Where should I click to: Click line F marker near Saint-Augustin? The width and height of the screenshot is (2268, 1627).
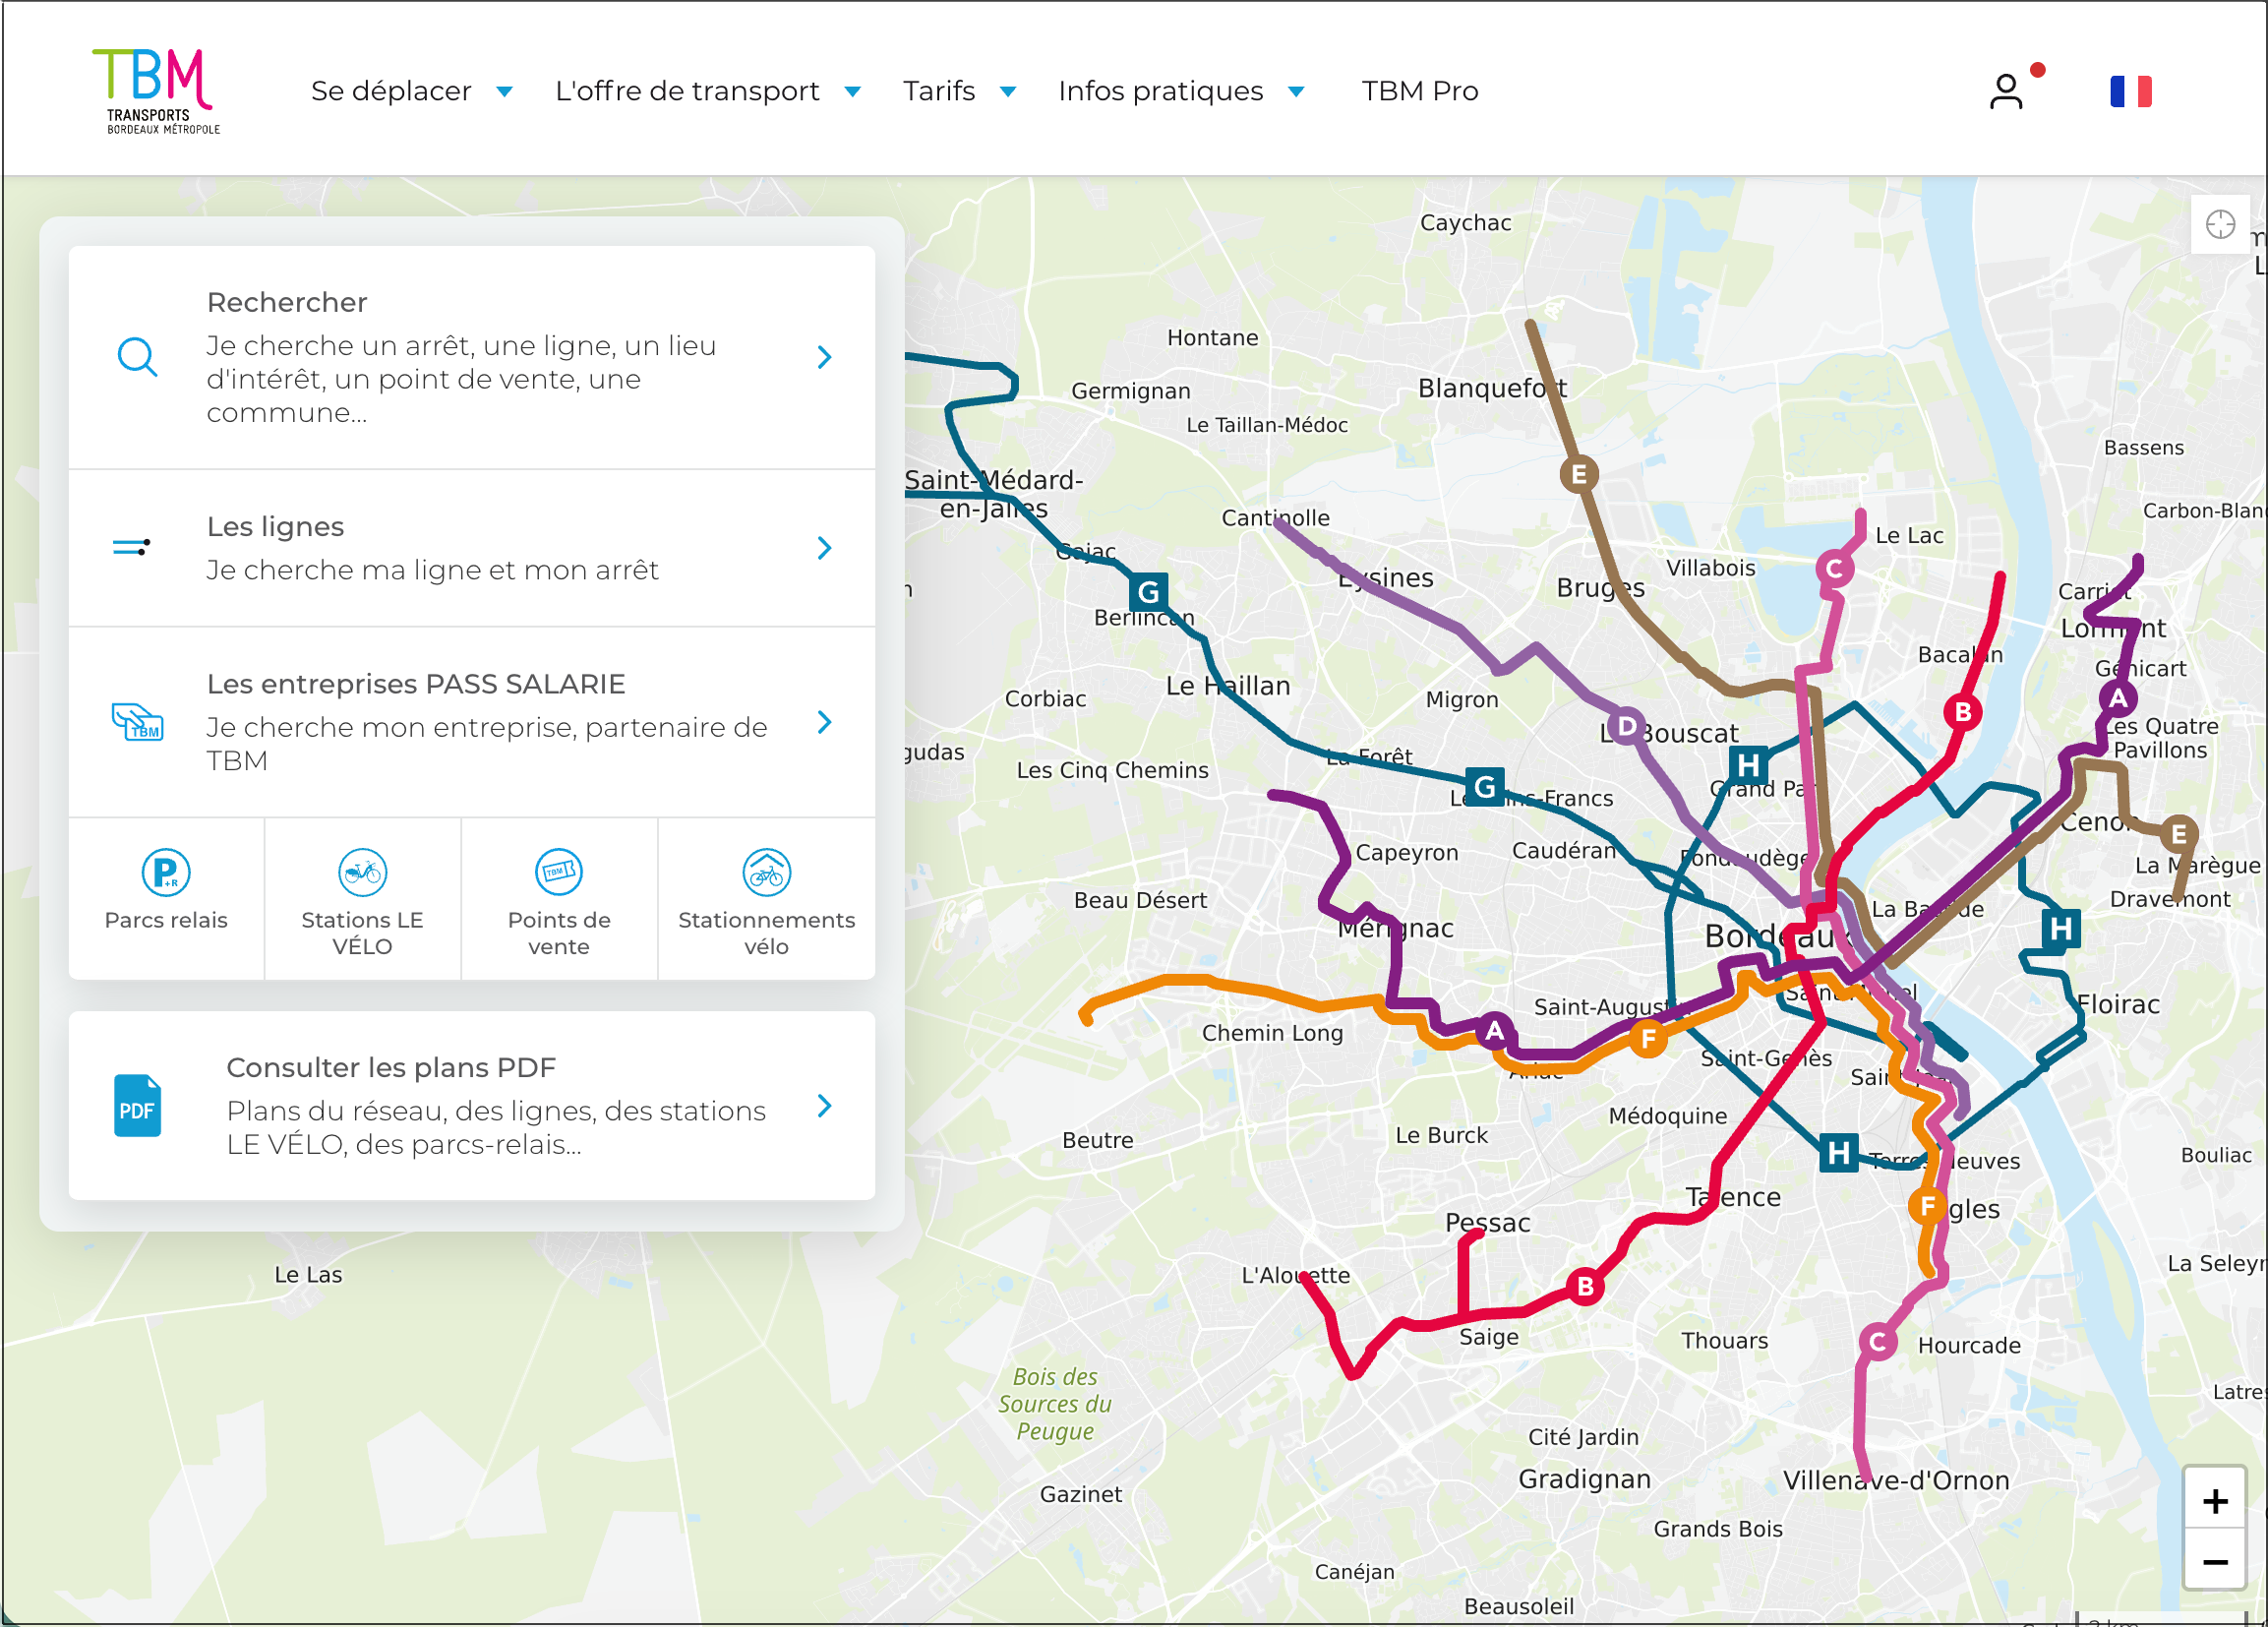pos(1648,1039)
